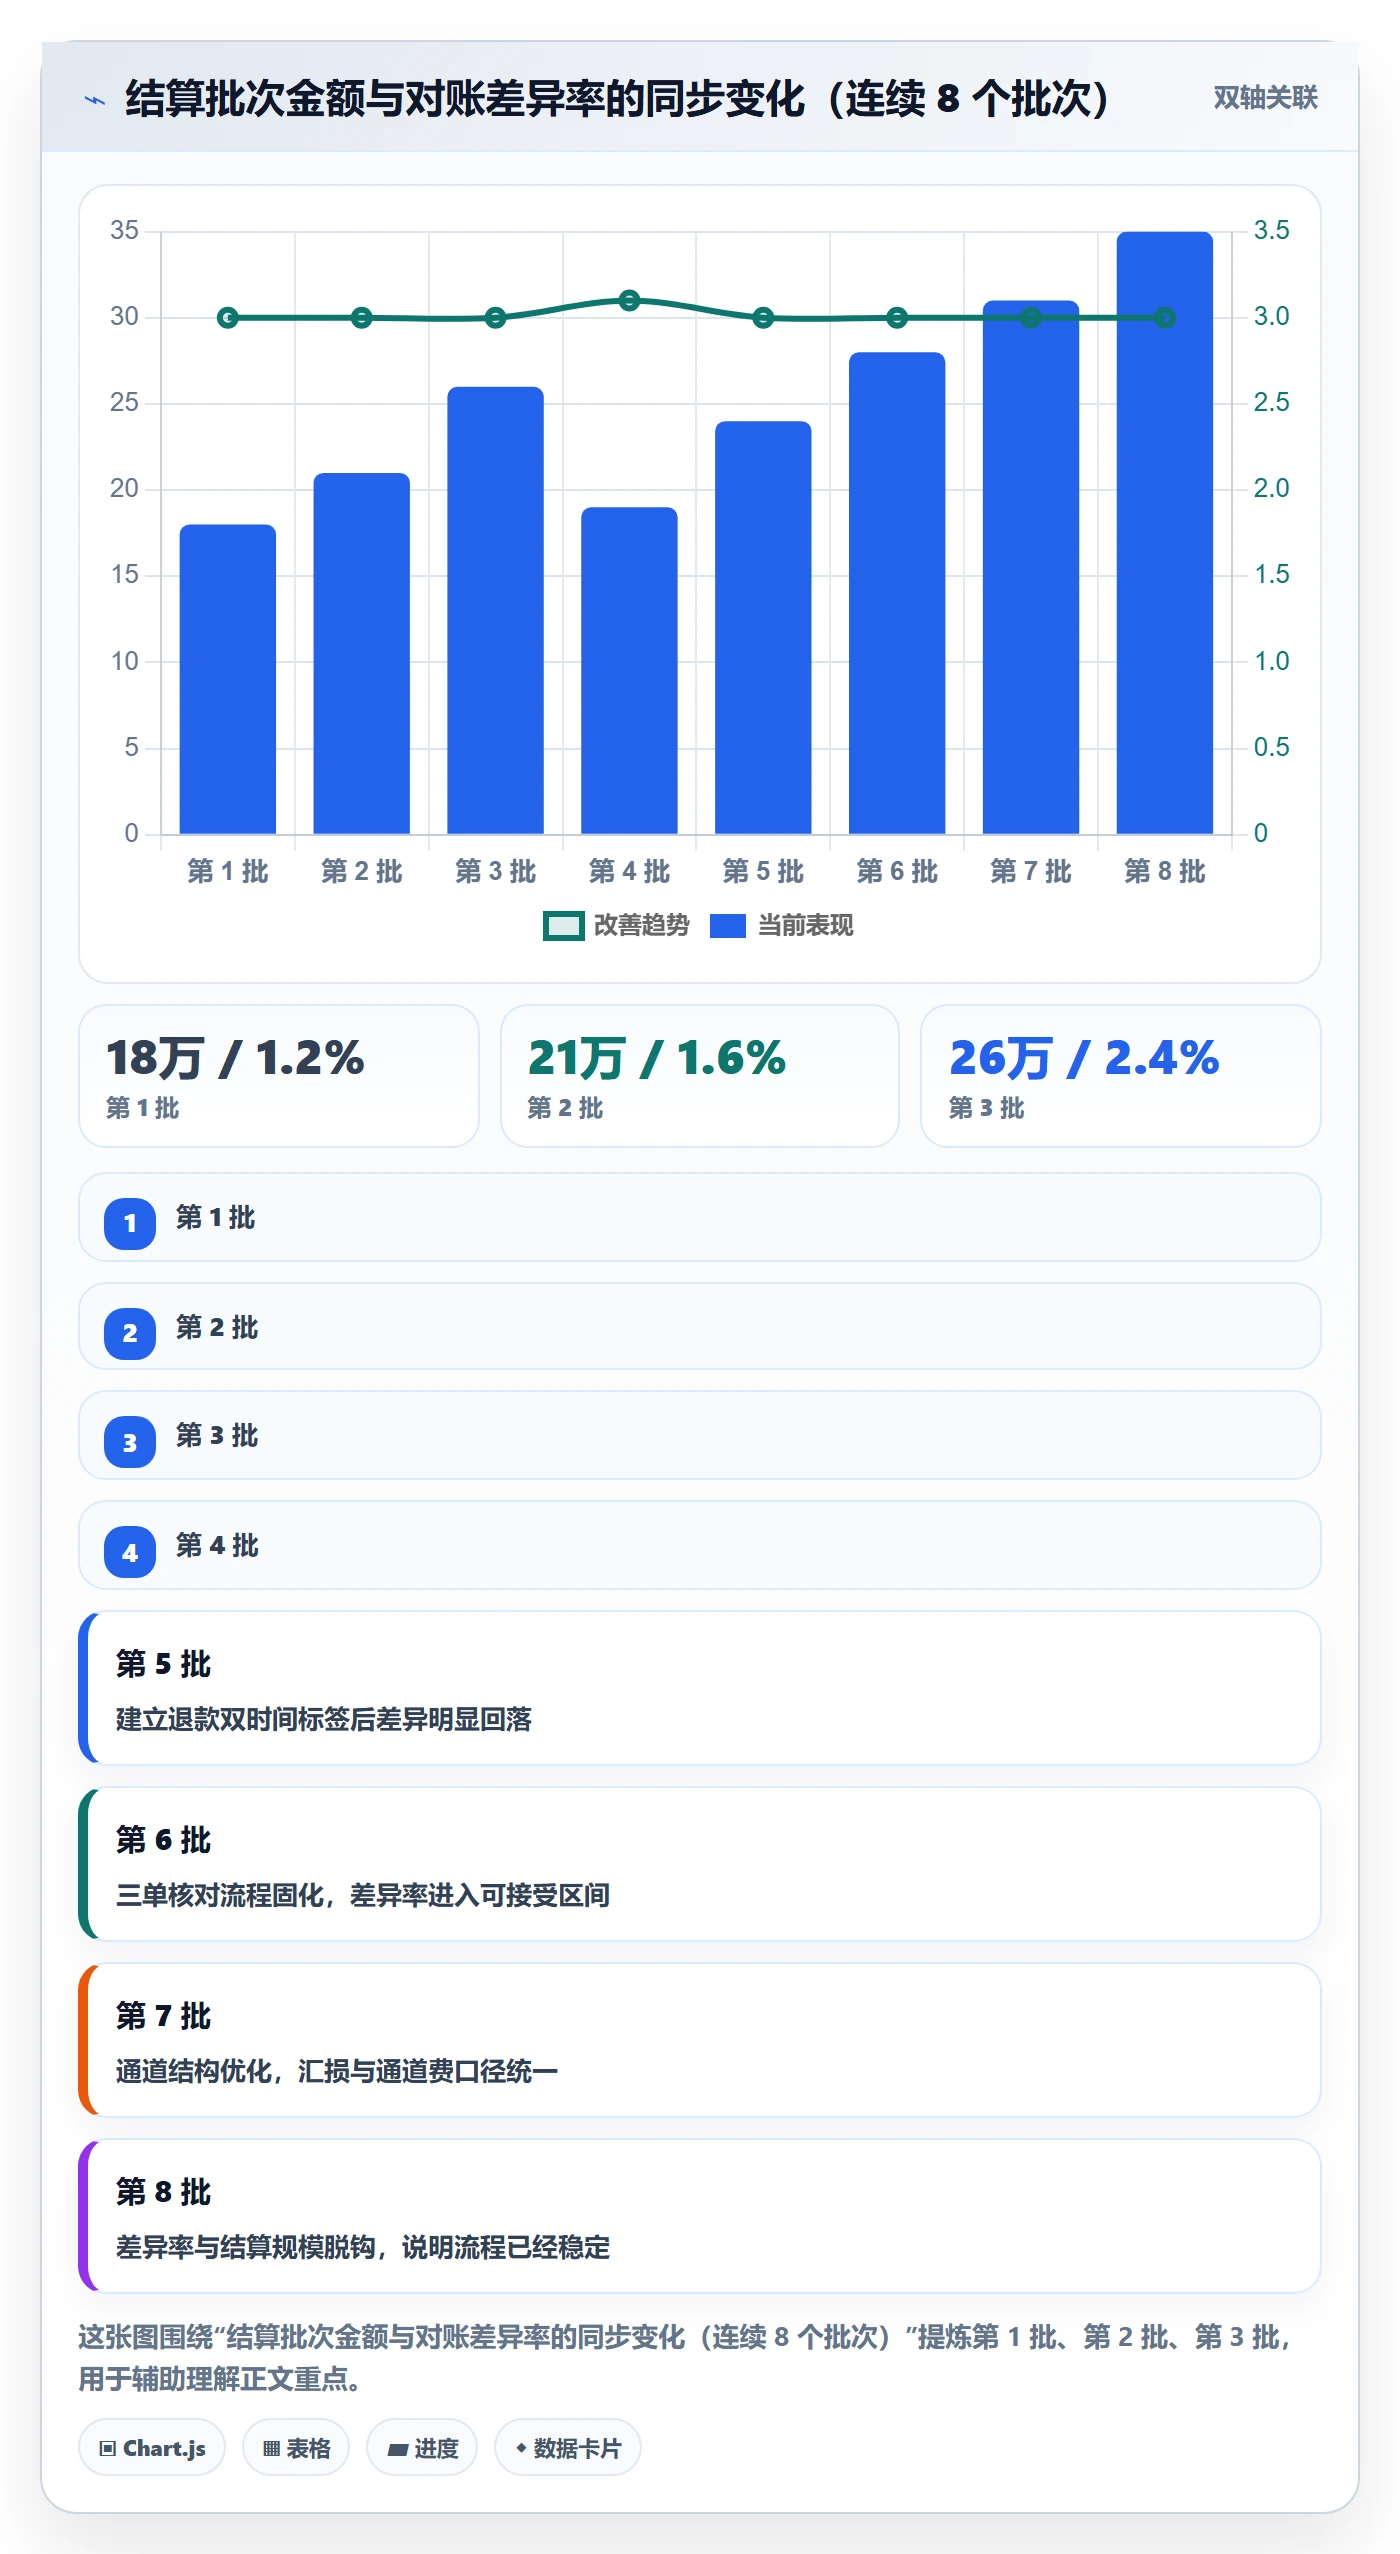The height and width of the screenshot is (2554, 1400).
Task: Click text 建立退款双时间标签后差异明显回落
Action: coord(324,1719)
